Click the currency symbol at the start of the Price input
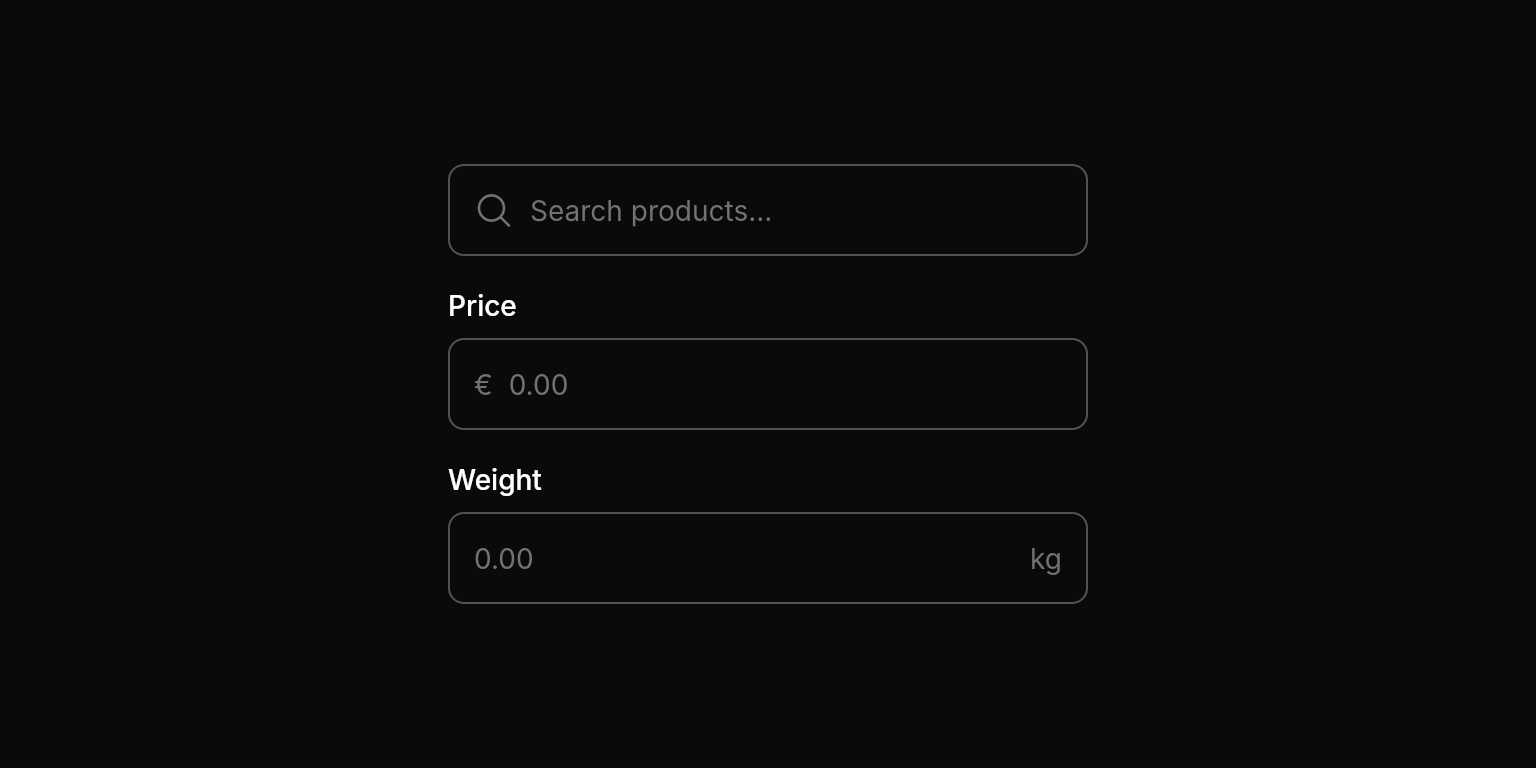Screen dimensions: 1536x768 [483, 384]
